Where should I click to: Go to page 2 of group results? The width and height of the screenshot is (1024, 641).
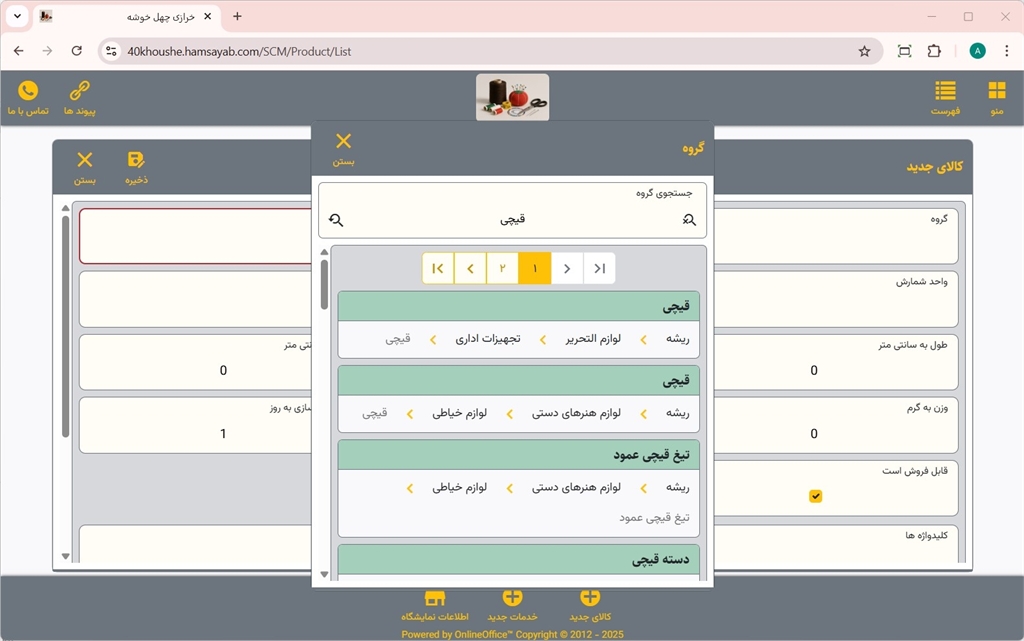click(502, 268)
